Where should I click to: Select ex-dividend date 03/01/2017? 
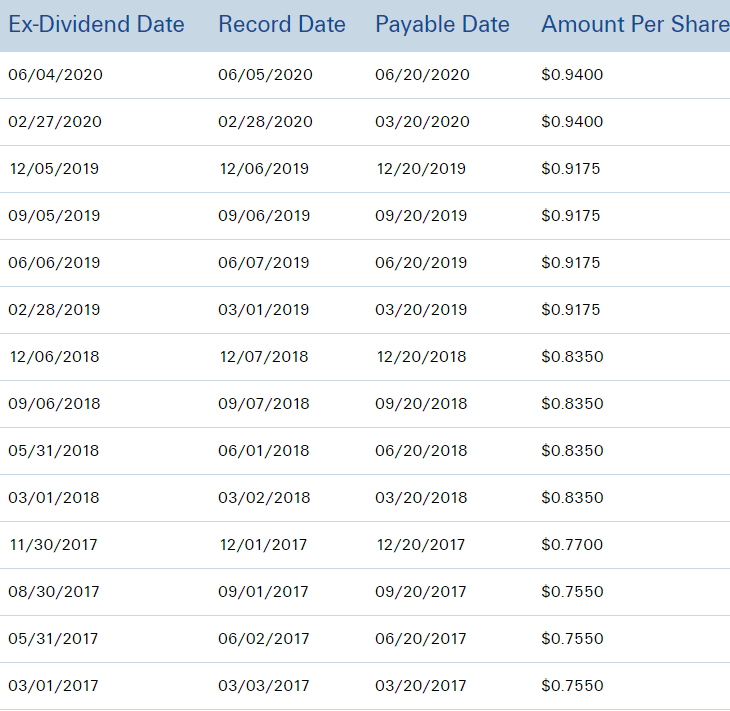[x=54, y=686]
